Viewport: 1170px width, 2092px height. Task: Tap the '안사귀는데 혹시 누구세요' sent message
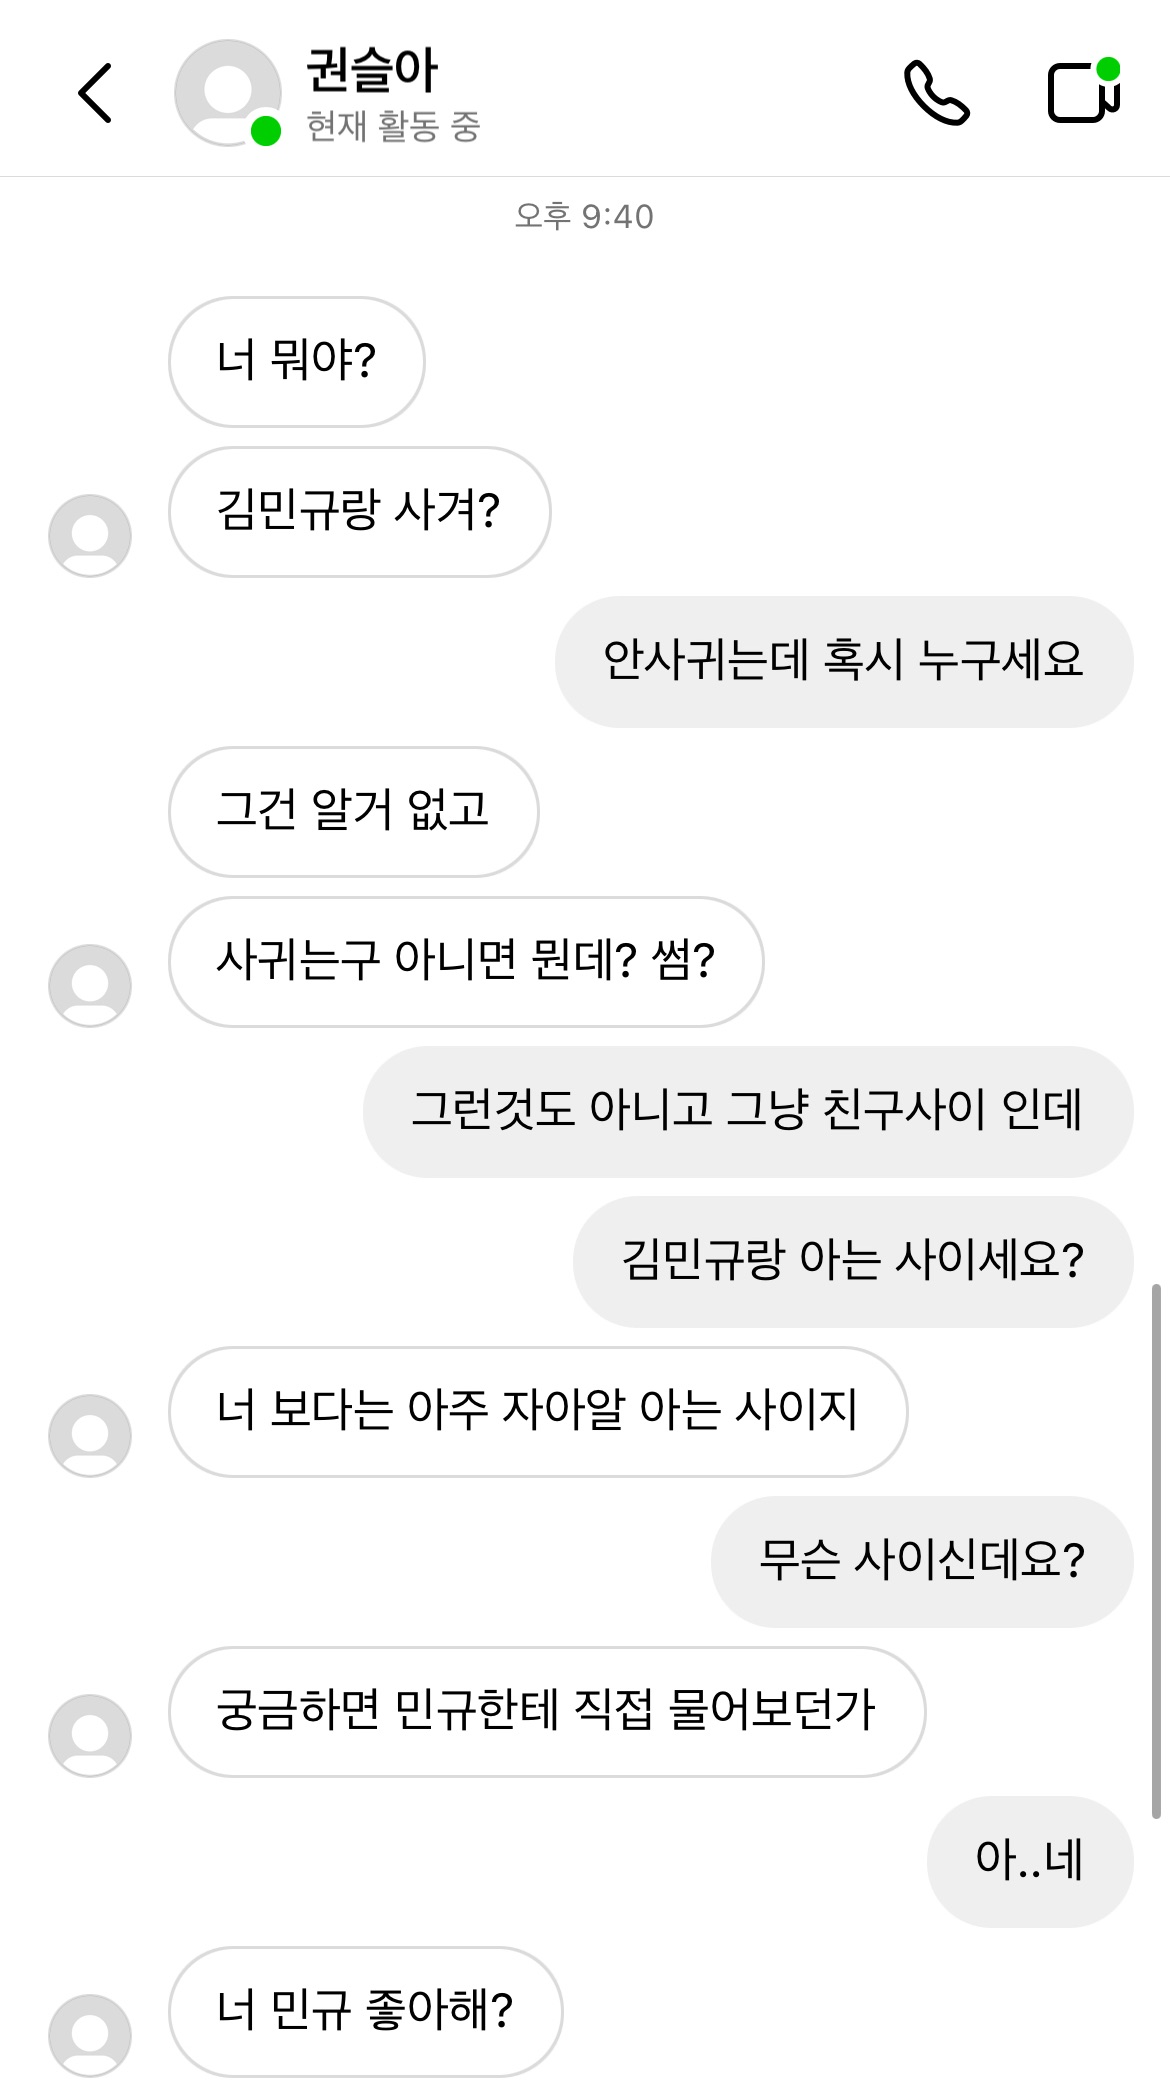(x=844, y=661)
